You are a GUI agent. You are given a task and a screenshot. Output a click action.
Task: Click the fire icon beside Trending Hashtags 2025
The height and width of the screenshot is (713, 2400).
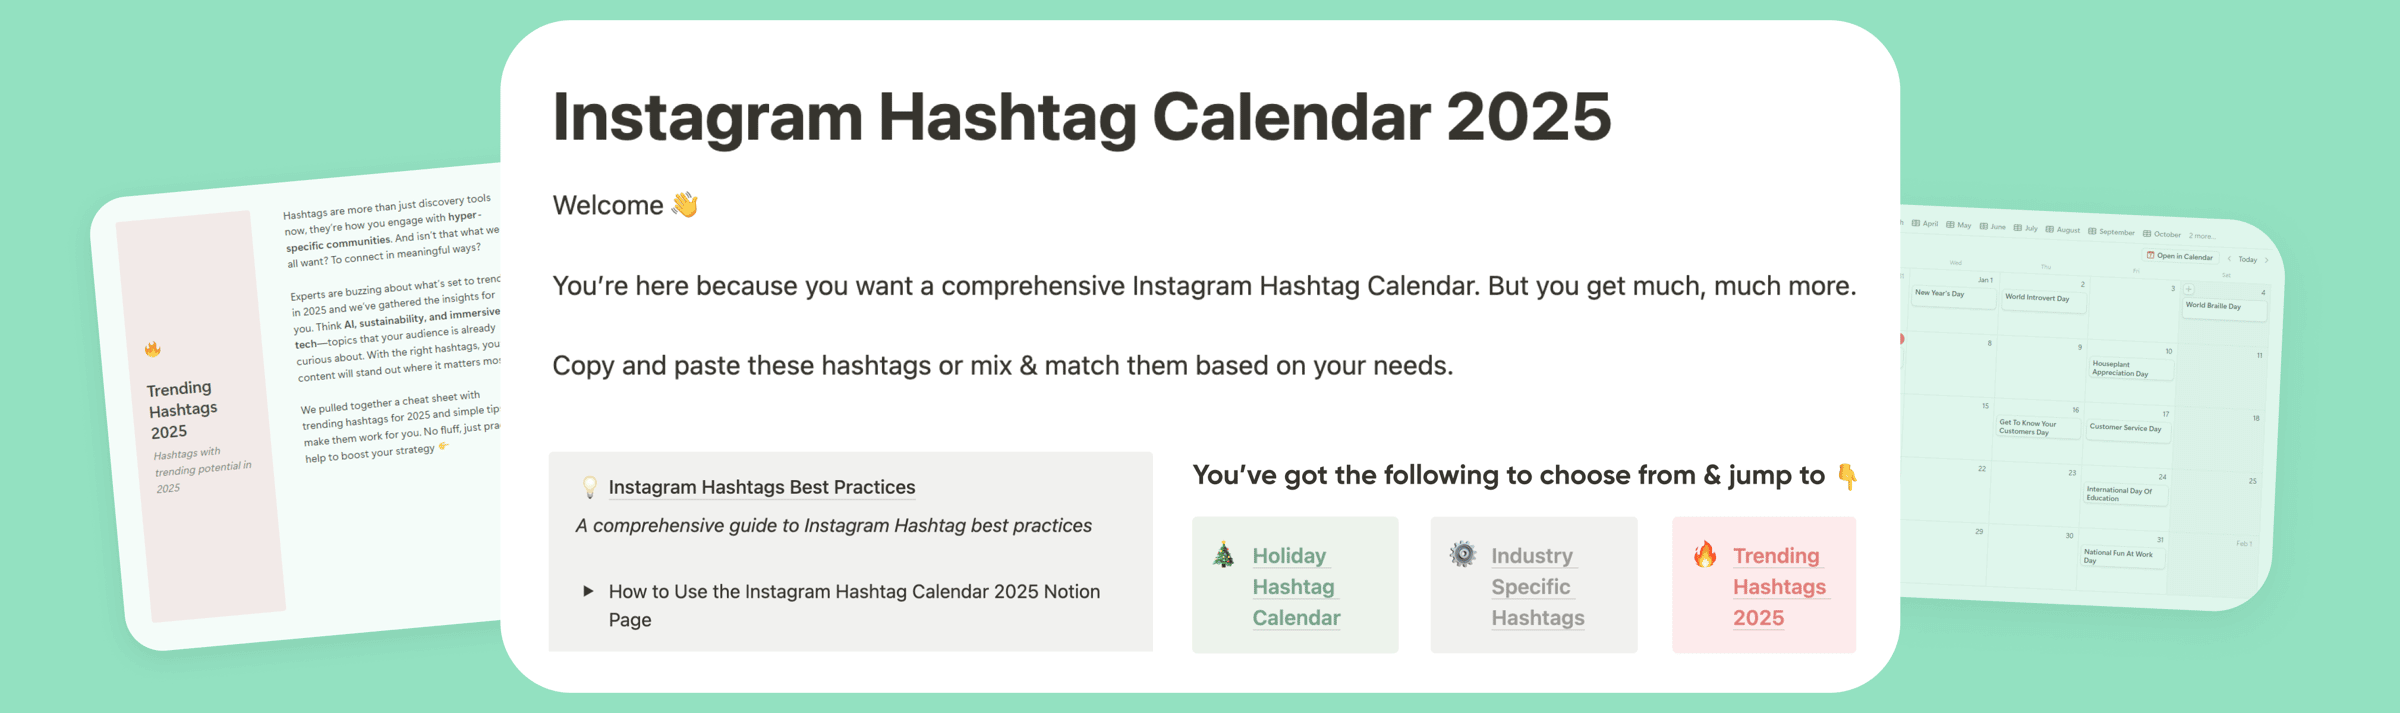coord(1705,554)
